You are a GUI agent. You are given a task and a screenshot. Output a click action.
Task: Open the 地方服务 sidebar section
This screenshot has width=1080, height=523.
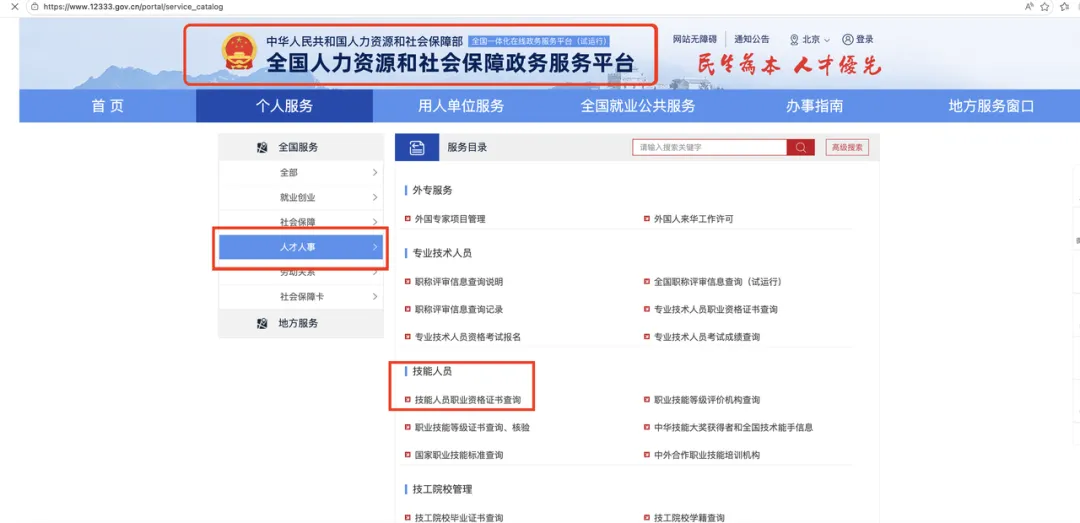click(x=301, y=323)
